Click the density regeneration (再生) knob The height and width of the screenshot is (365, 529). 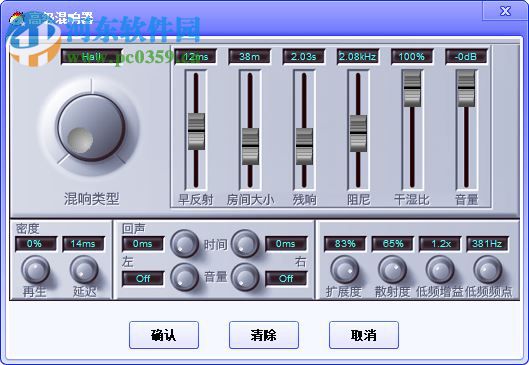pyautogui.click(x=35, y=270)
